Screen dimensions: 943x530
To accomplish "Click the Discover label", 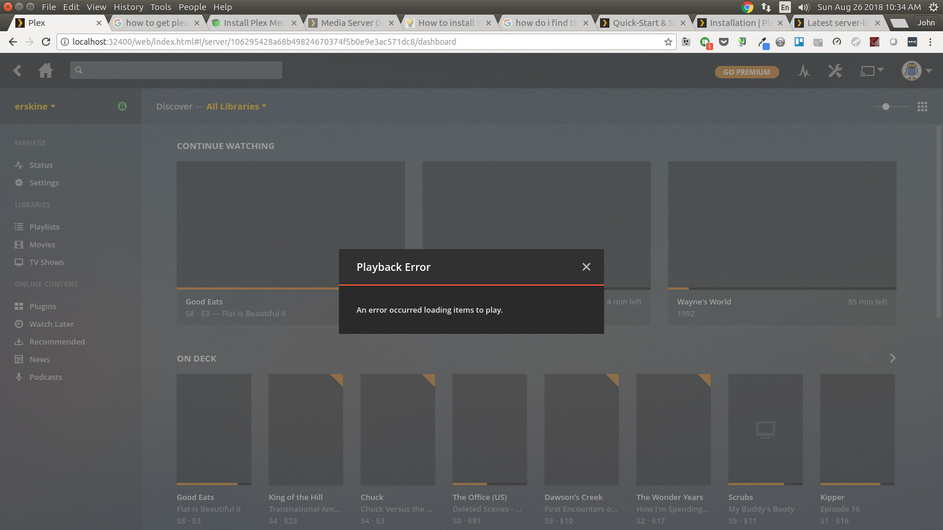I will click(174, 106).
